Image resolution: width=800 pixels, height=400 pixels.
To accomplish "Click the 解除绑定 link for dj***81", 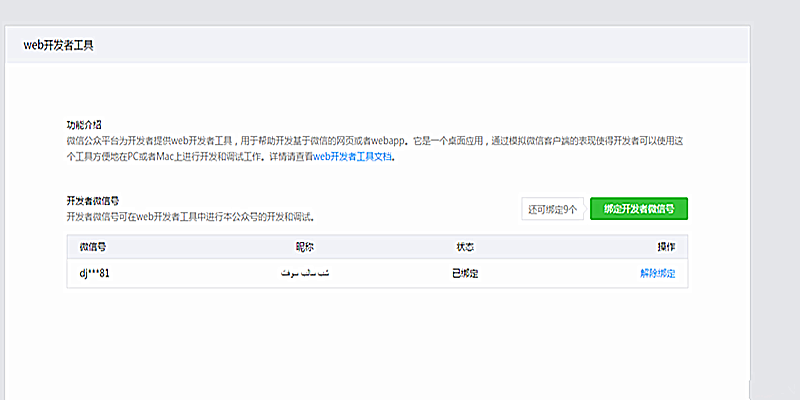I will (x=657, y=273).
